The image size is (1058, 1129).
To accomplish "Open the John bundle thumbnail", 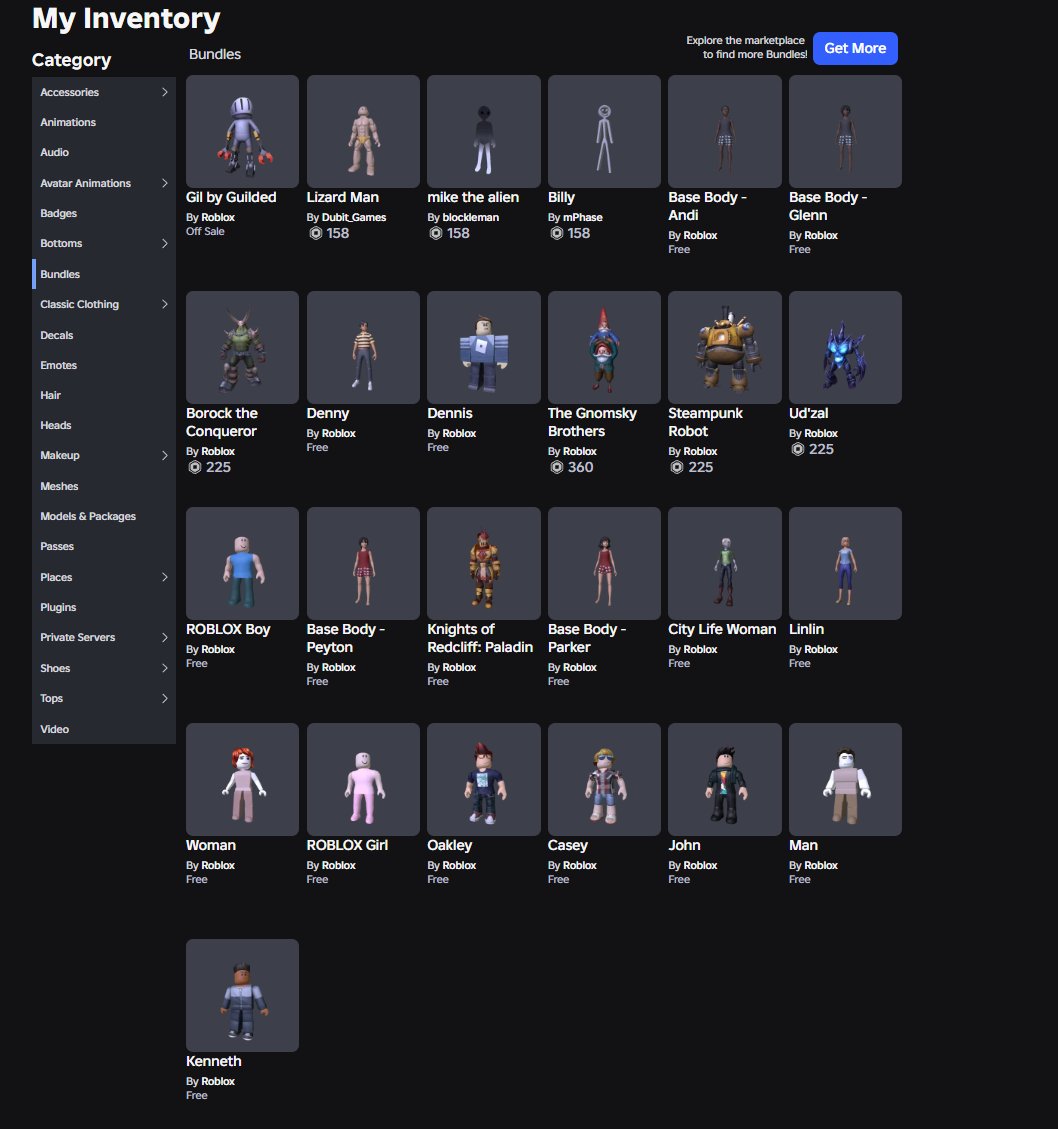I will coord(725,779).
